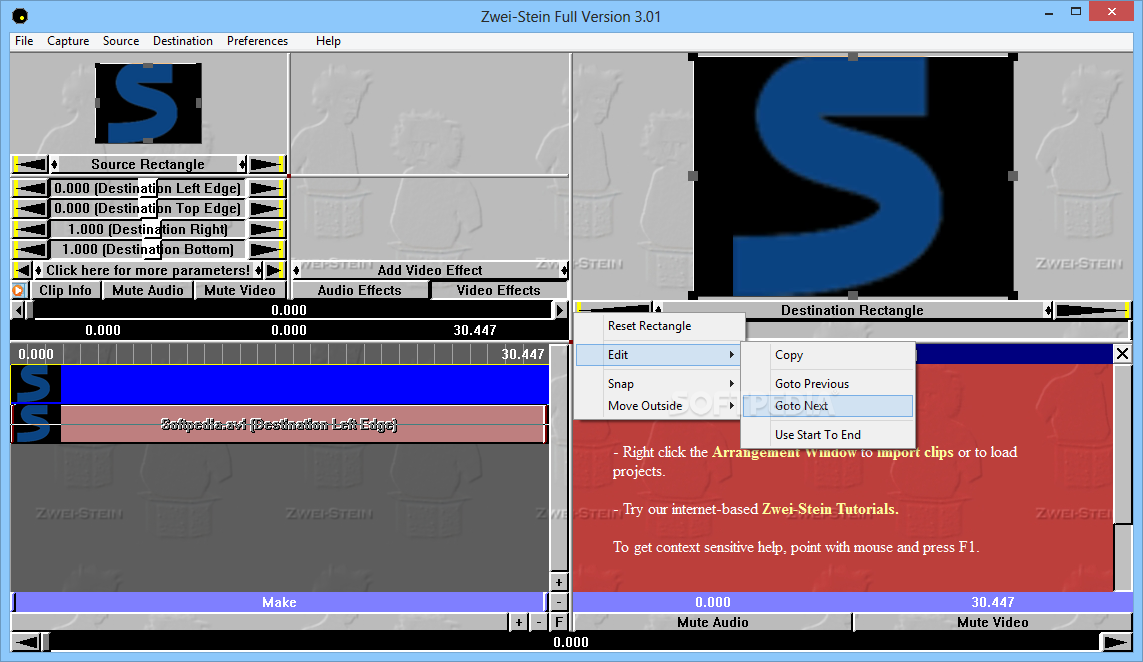Switch to Video Effects tab
This screenshot has height=662, width=1143.
[499, 290]
